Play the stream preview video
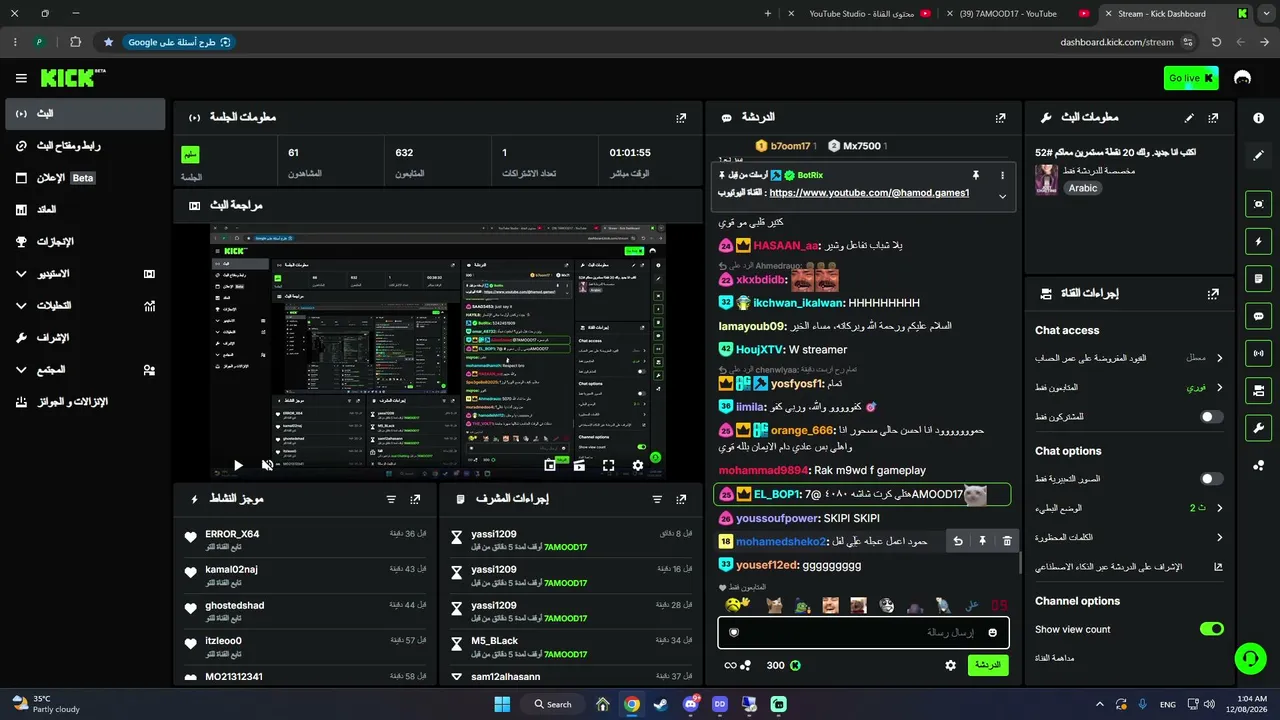The image size is (1280, 720). pos(238,465)
